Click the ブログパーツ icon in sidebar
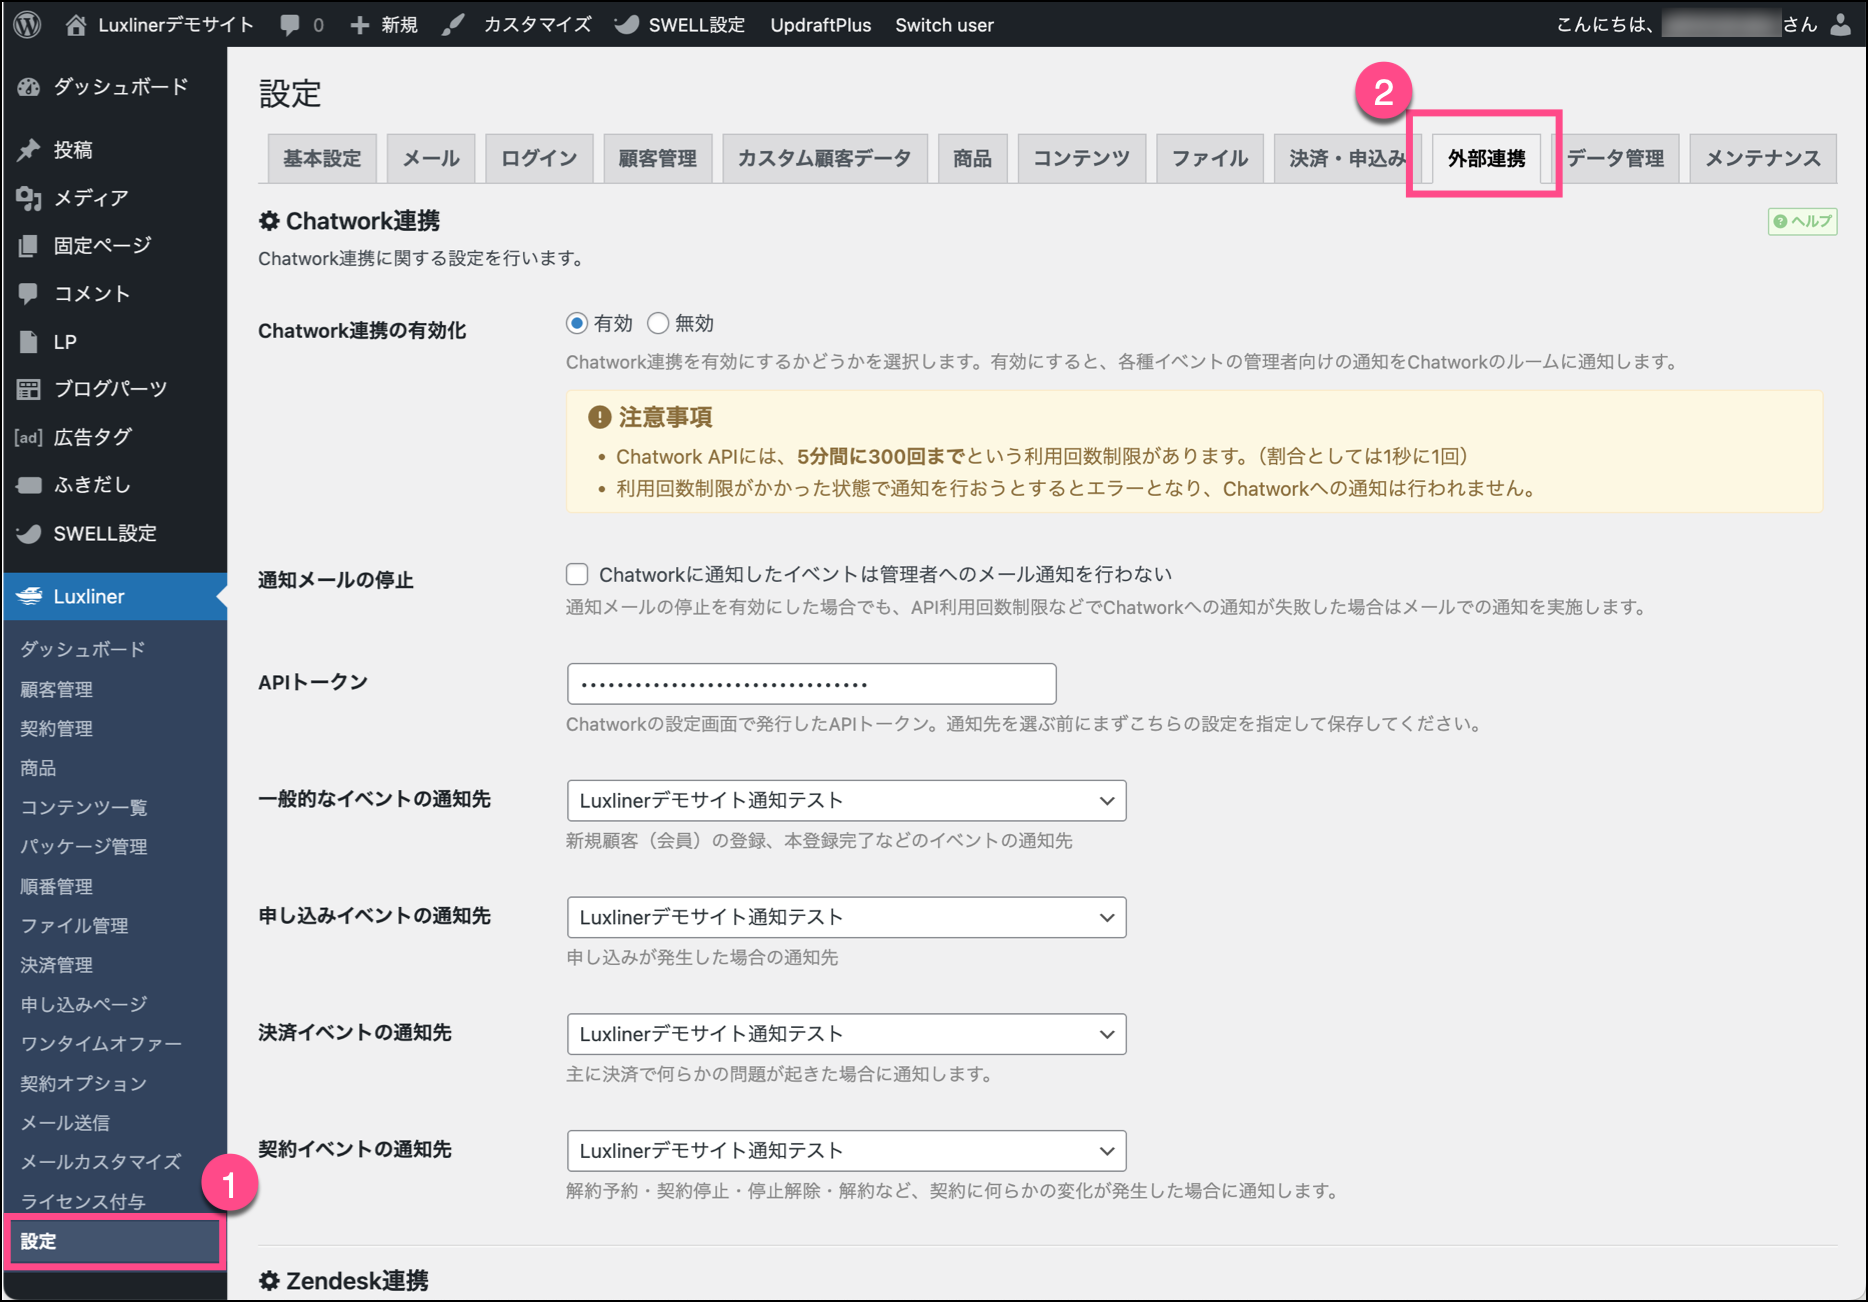 (28, 389)
